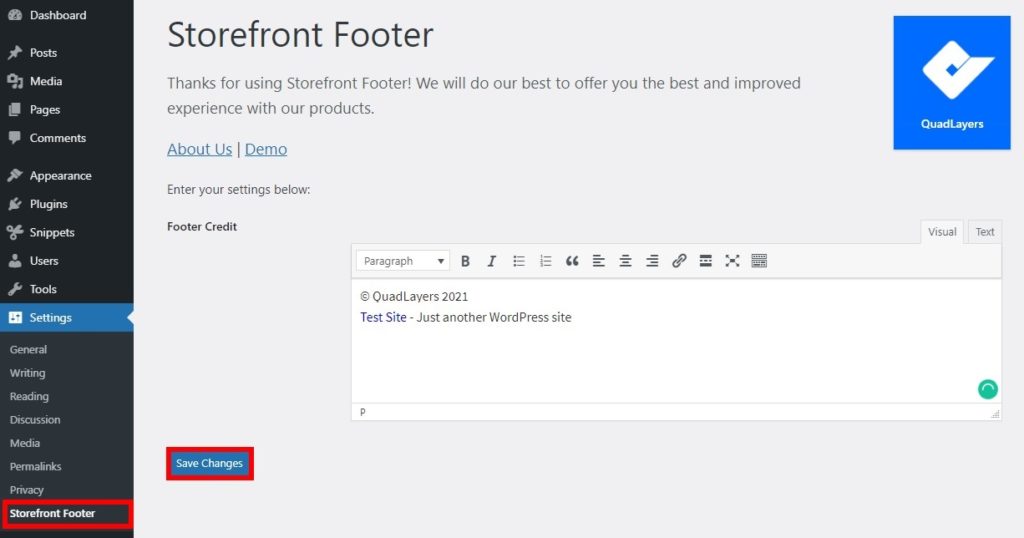Insert or edit link icon
The height and width of the screenshot is (538, 1024).
point(679,261)
